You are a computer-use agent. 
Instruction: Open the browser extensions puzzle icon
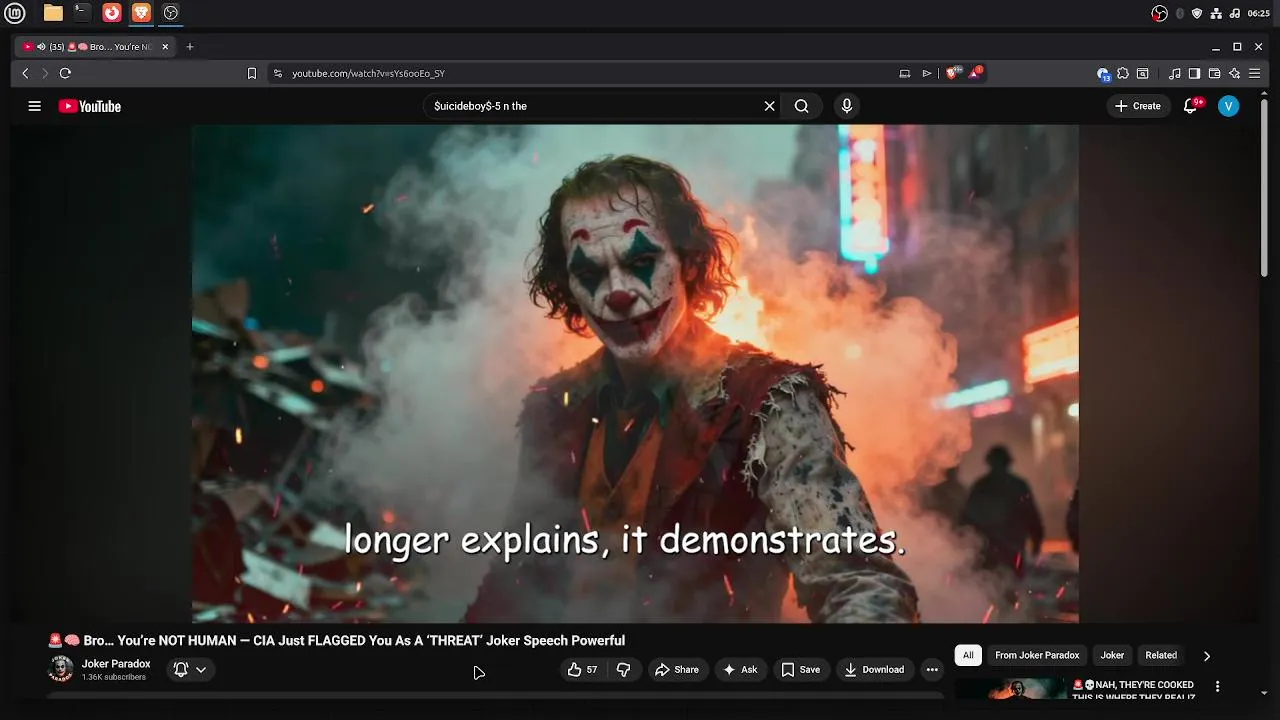pyautogui.click(x=1123, y=73)
